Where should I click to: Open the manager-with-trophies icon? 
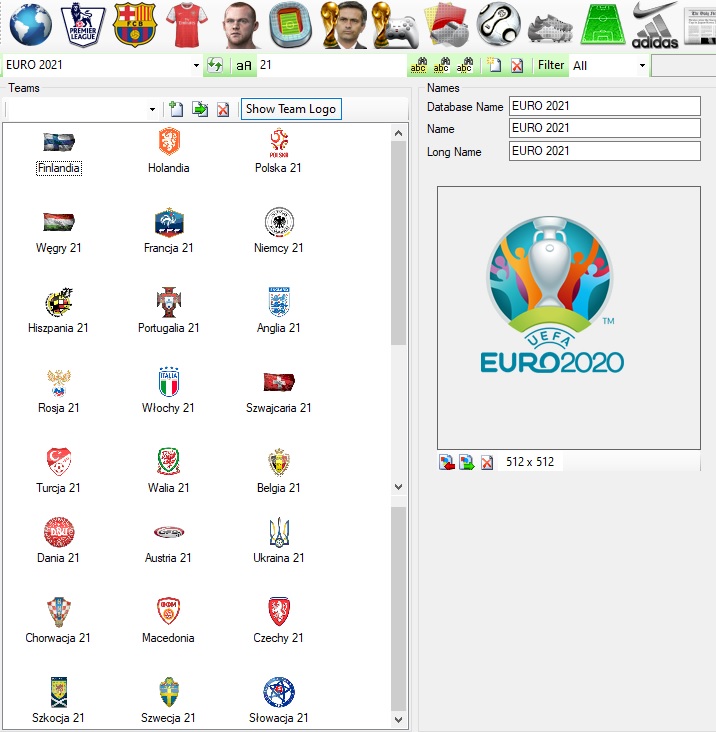[344, 24]
